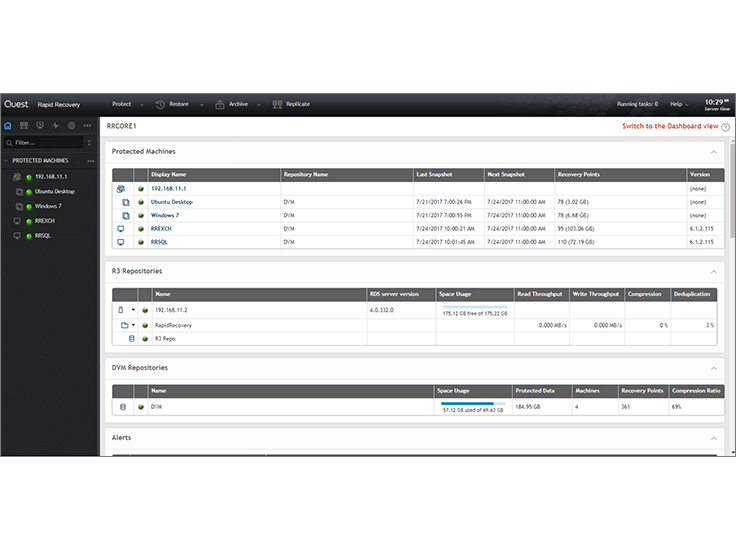This screenshot has height=550, width=736.
Task: Collapse the R3 Repositories panel
Action: (x=713, y=272)
